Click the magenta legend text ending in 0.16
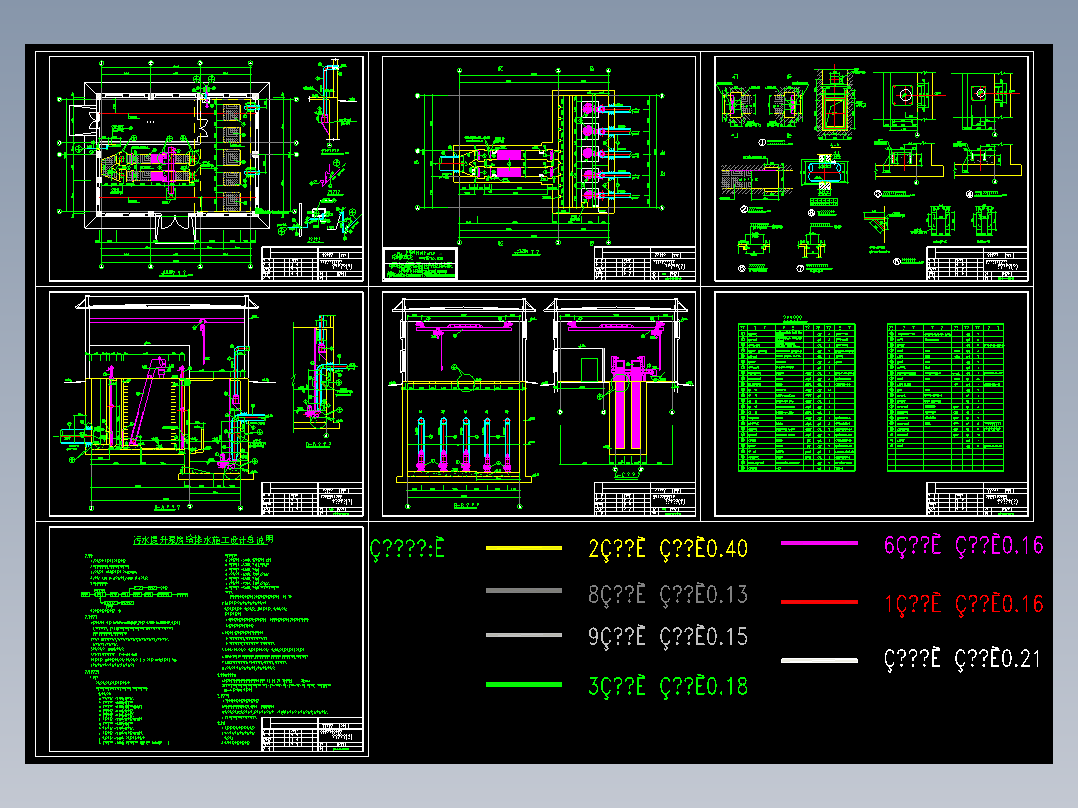The width and height of the screenshot is (1078, 808). (x=964, y=545)
